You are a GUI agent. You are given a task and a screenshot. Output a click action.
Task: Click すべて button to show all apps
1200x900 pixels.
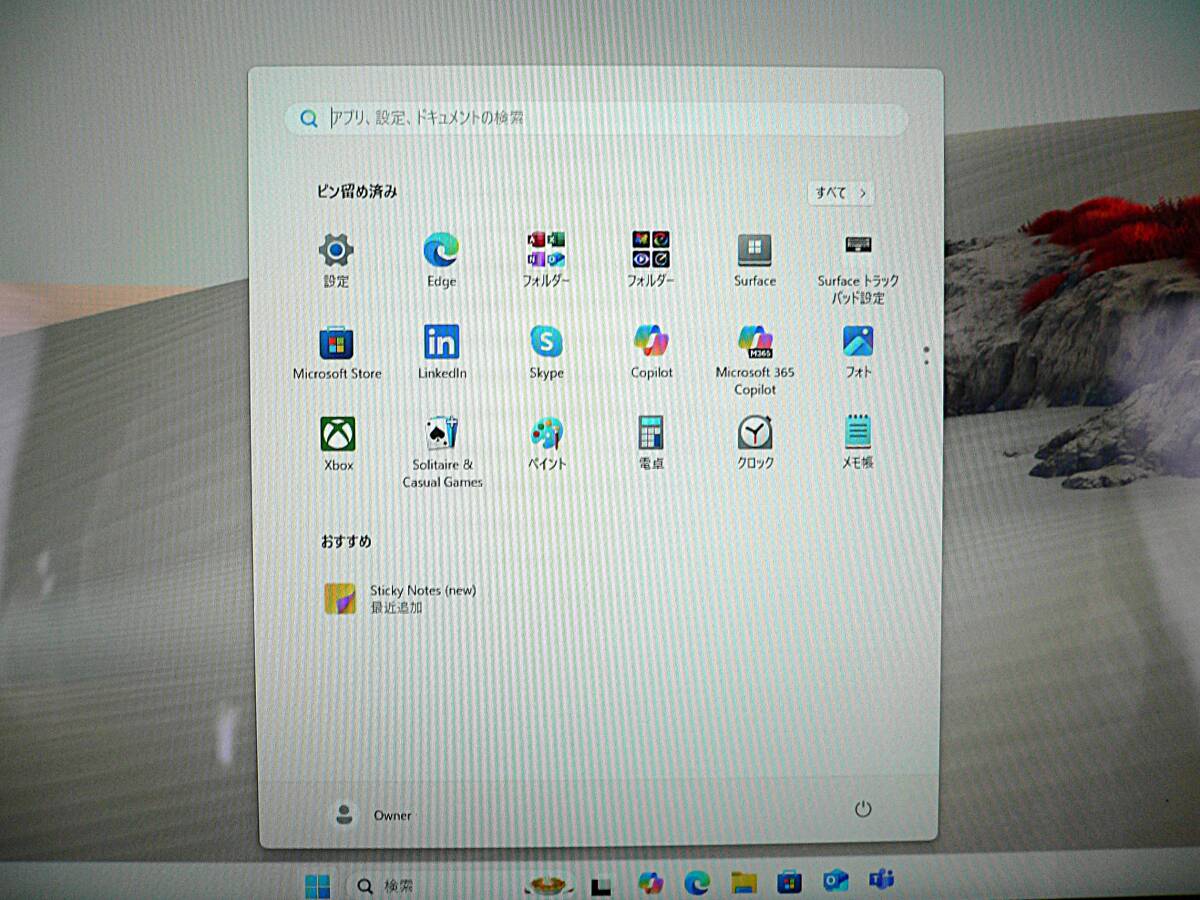tap(840, 193)
